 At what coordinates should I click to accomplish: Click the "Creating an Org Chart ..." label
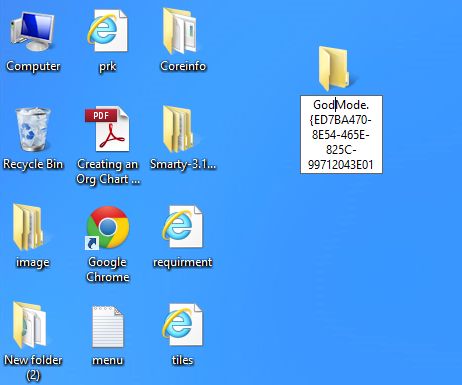(x=108, y=172)
